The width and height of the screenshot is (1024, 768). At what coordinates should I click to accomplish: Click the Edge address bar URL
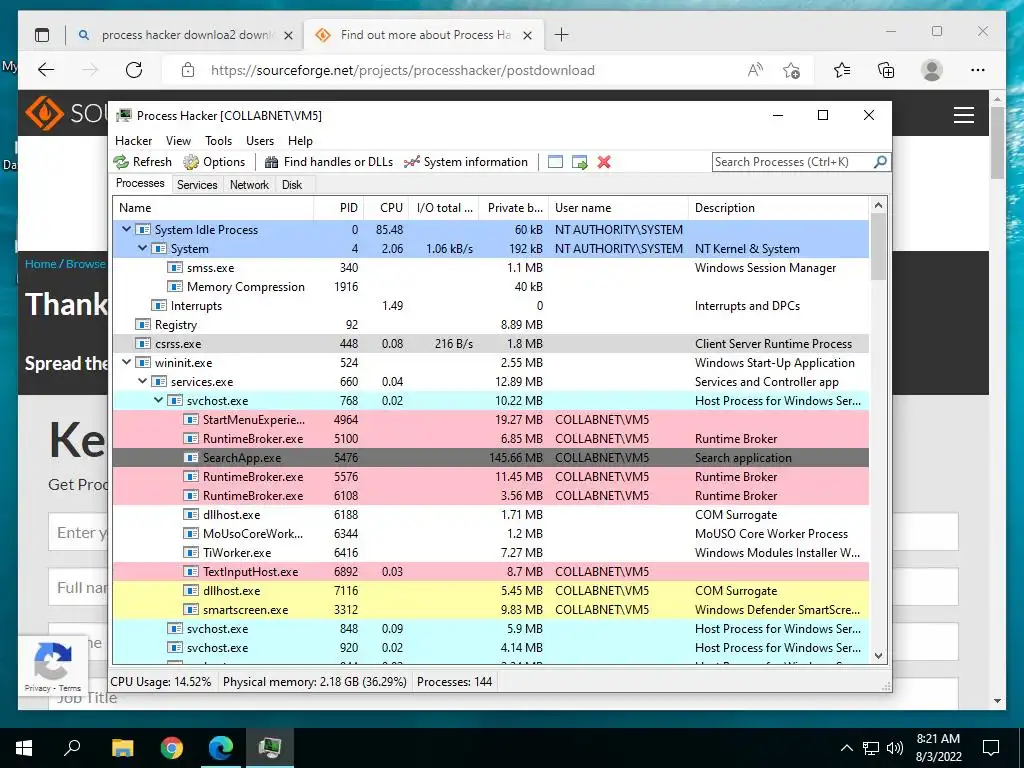click(x=402, y=71)
